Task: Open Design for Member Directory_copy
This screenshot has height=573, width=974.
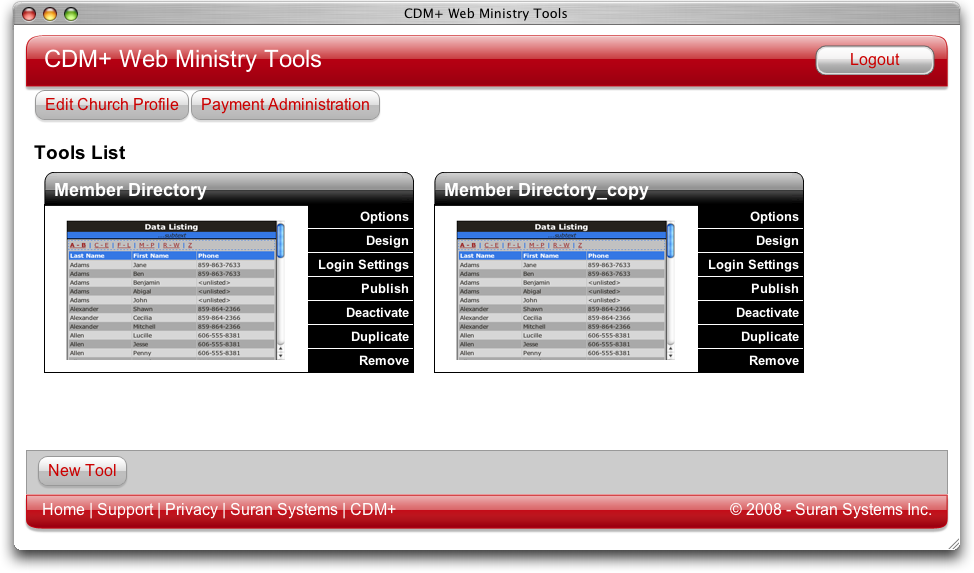Action: pyautogui.click(x=776, y=241)
